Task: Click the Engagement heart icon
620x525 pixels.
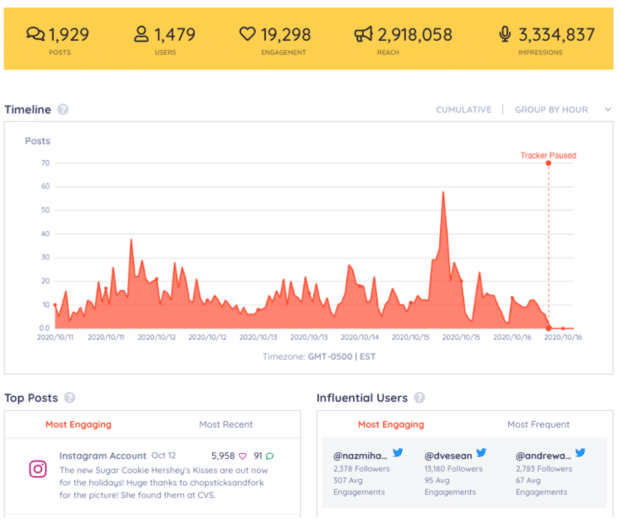Action: tap(247, 35)
